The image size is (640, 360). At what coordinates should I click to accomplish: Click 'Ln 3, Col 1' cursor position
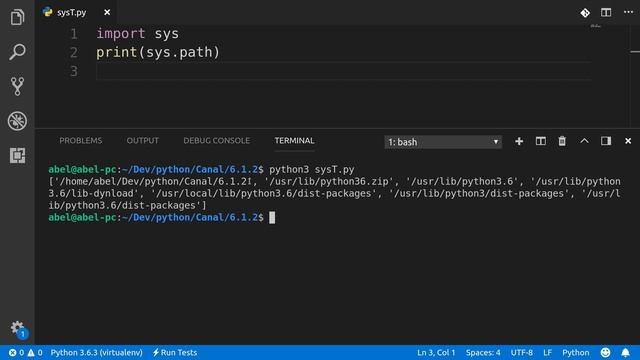(x=436, y=353)
